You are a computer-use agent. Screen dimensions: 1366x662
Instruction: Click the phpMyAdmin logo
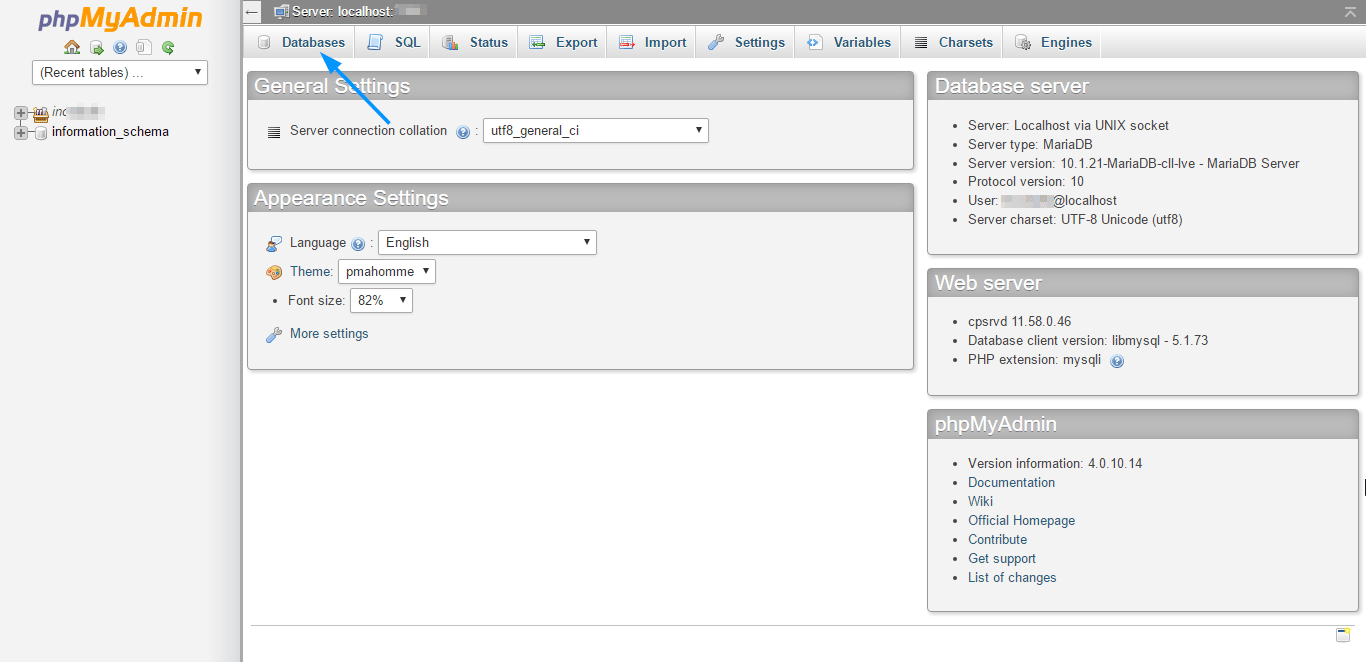click(x=119, y=17)
